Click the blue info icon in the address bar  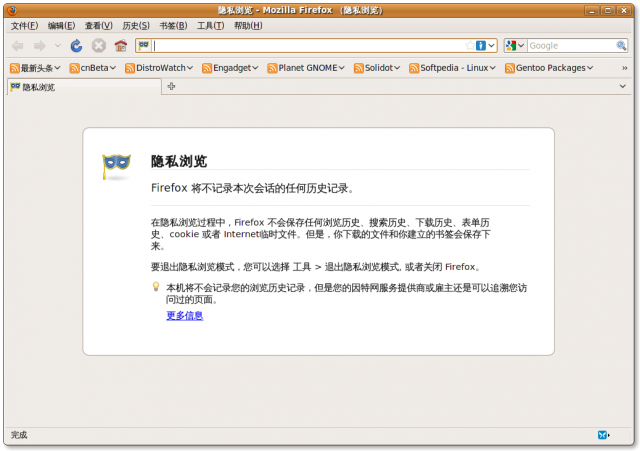tap(481, 46)
